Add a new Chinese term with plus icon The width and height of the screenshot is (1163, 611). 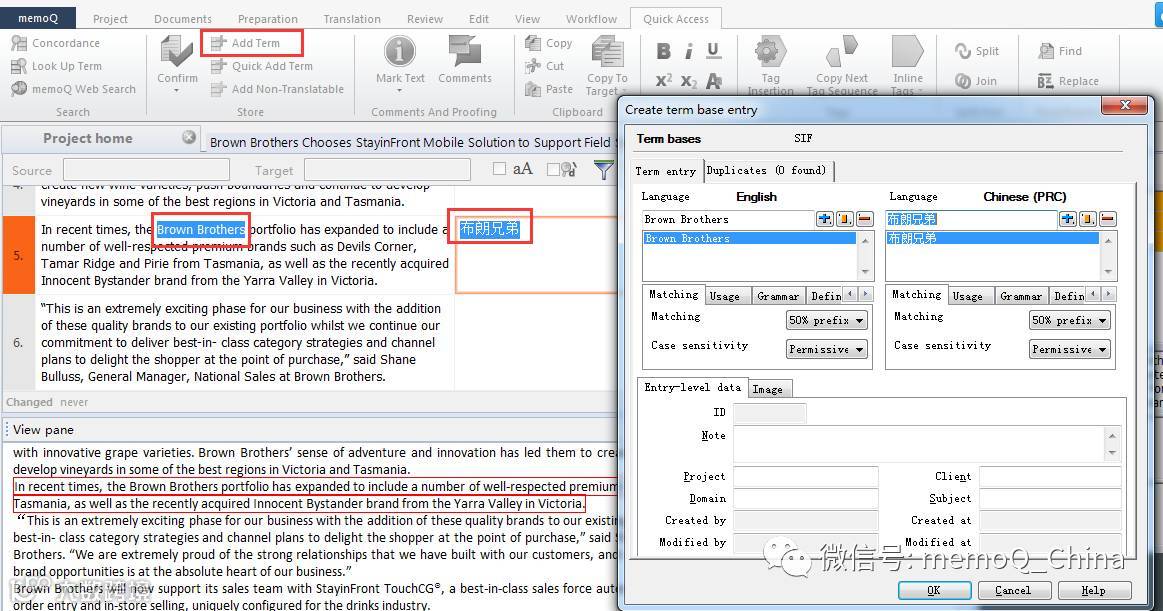1067,219
